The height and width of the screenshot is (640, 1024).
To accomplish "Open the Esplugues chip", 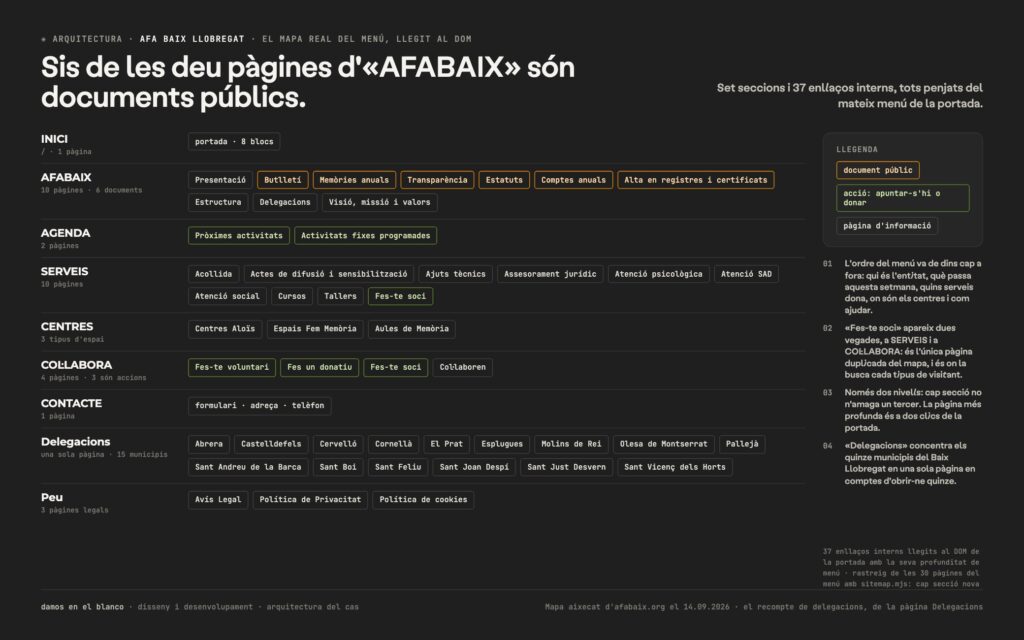I will [502, 445].
